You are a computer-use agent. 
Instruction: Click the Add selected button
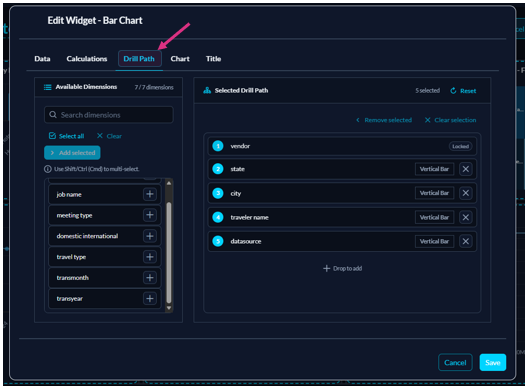pyautogui.click(x=72, y=153)
